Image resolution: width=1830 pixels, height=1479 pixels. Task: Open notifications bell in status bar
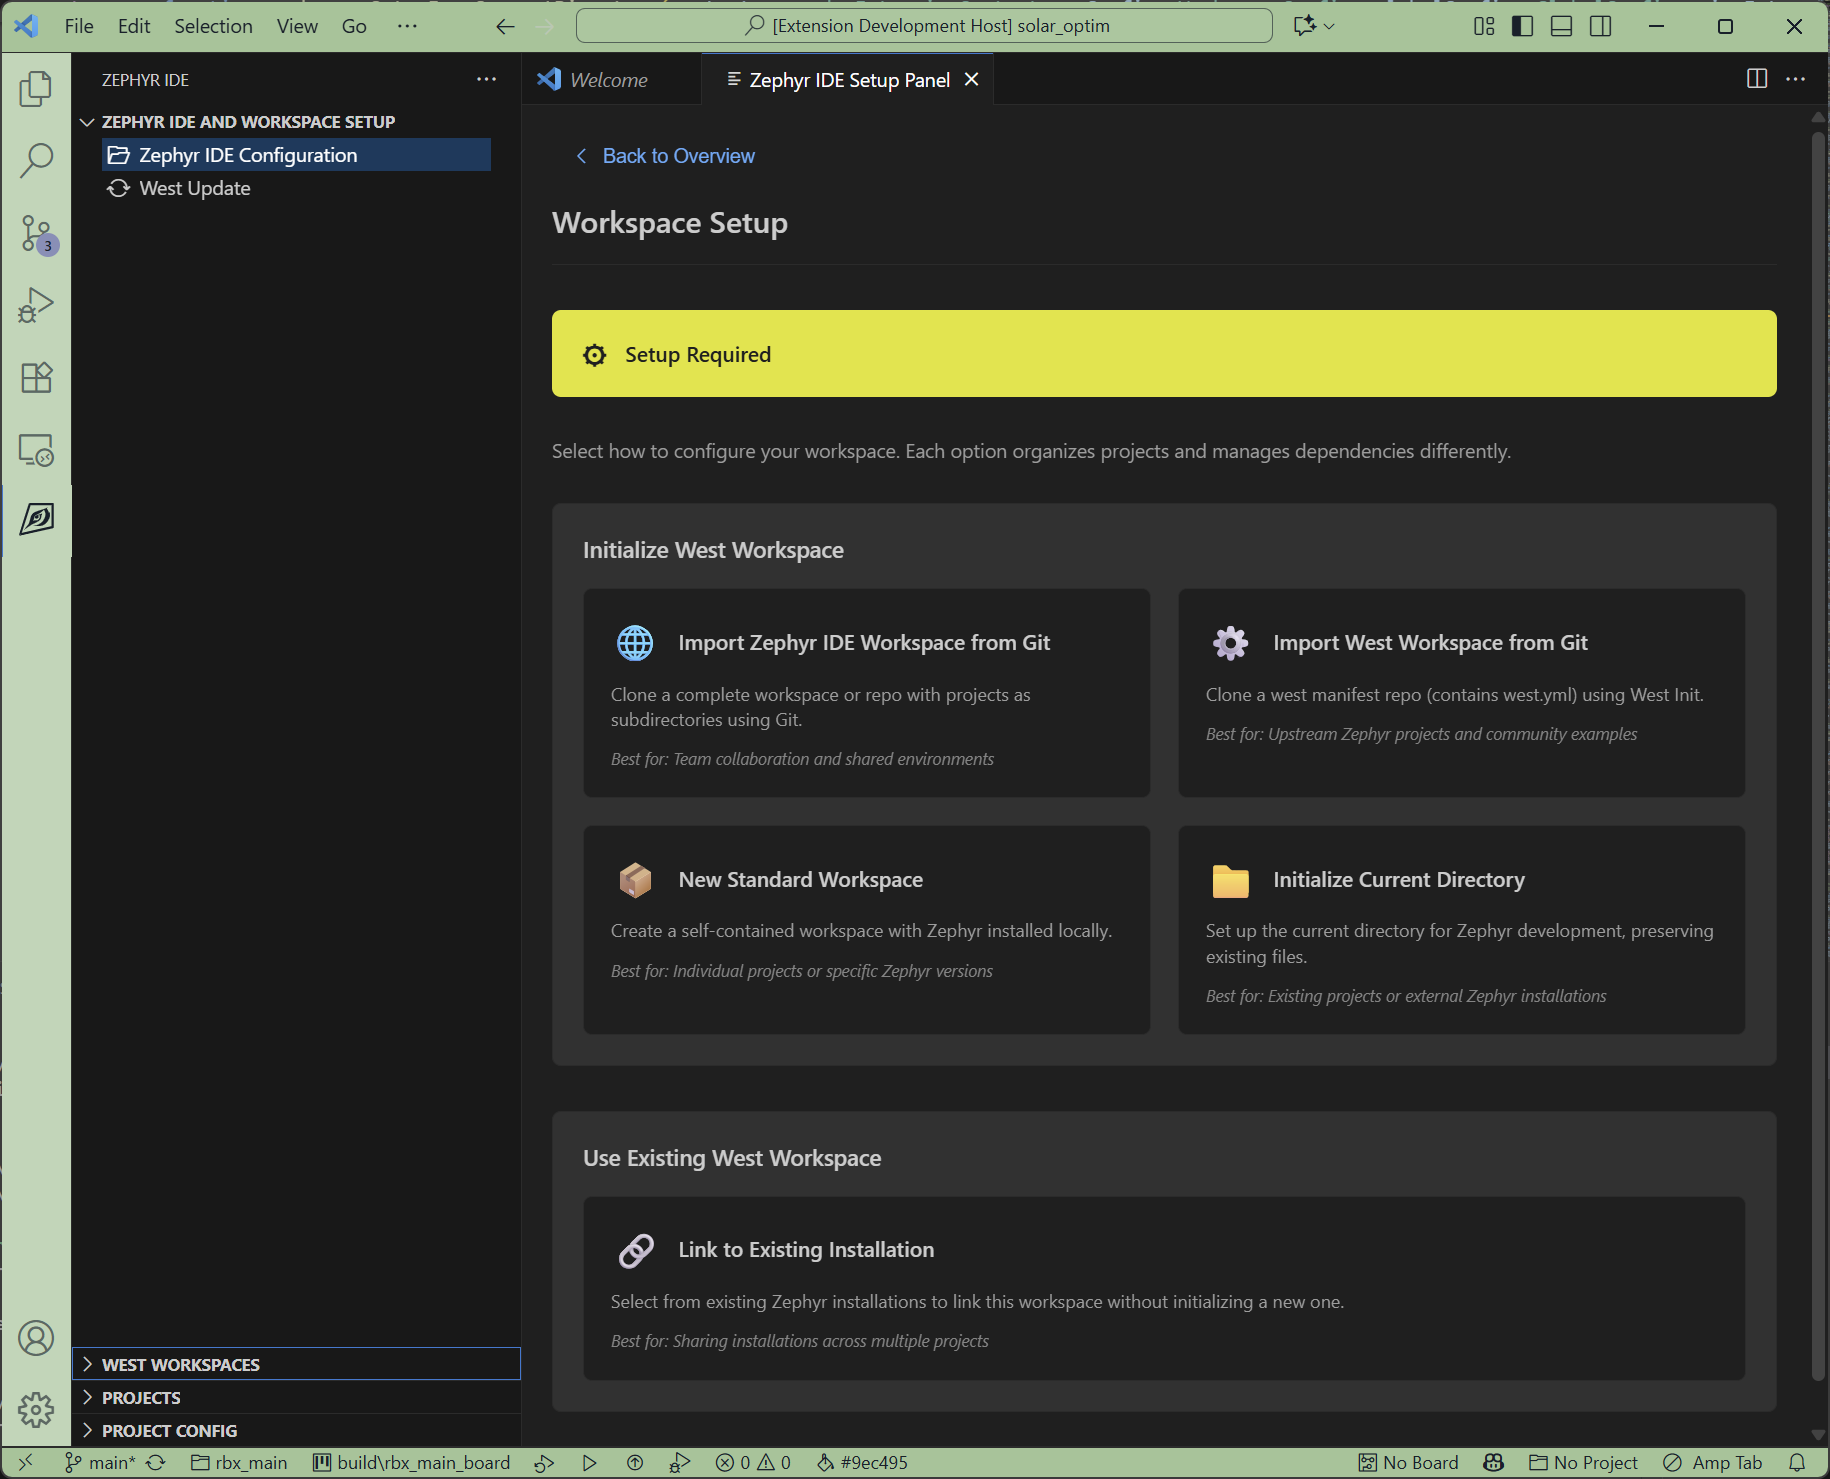click(1797, 1462)
